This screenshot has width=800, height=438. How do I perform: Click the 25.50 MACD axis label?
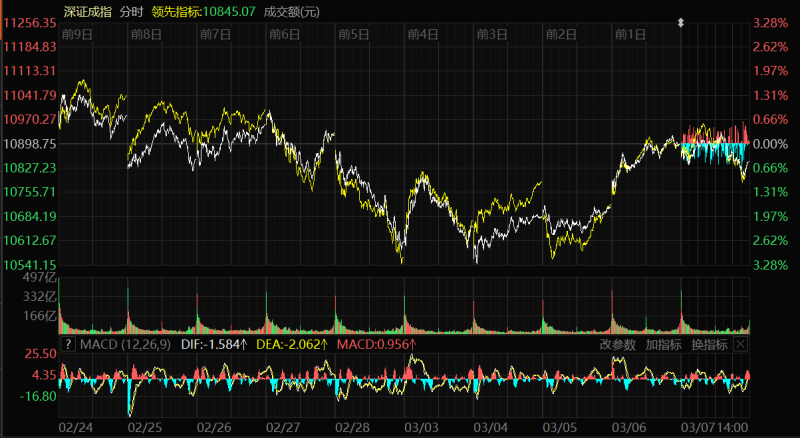pos(41,354)
